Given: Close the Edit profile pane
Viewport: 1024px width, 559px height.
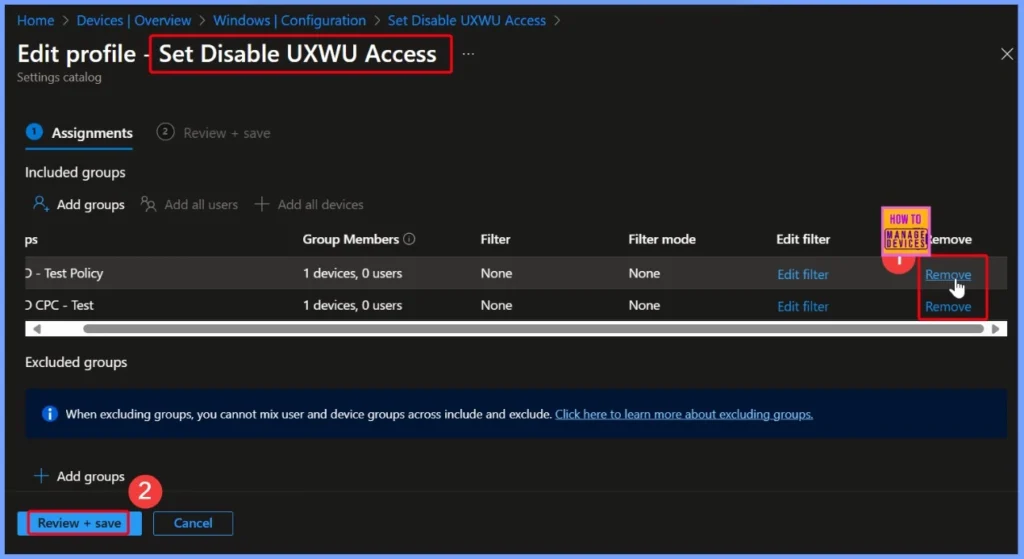Looking at the screenshot, I should click(x=1006, y=54).
